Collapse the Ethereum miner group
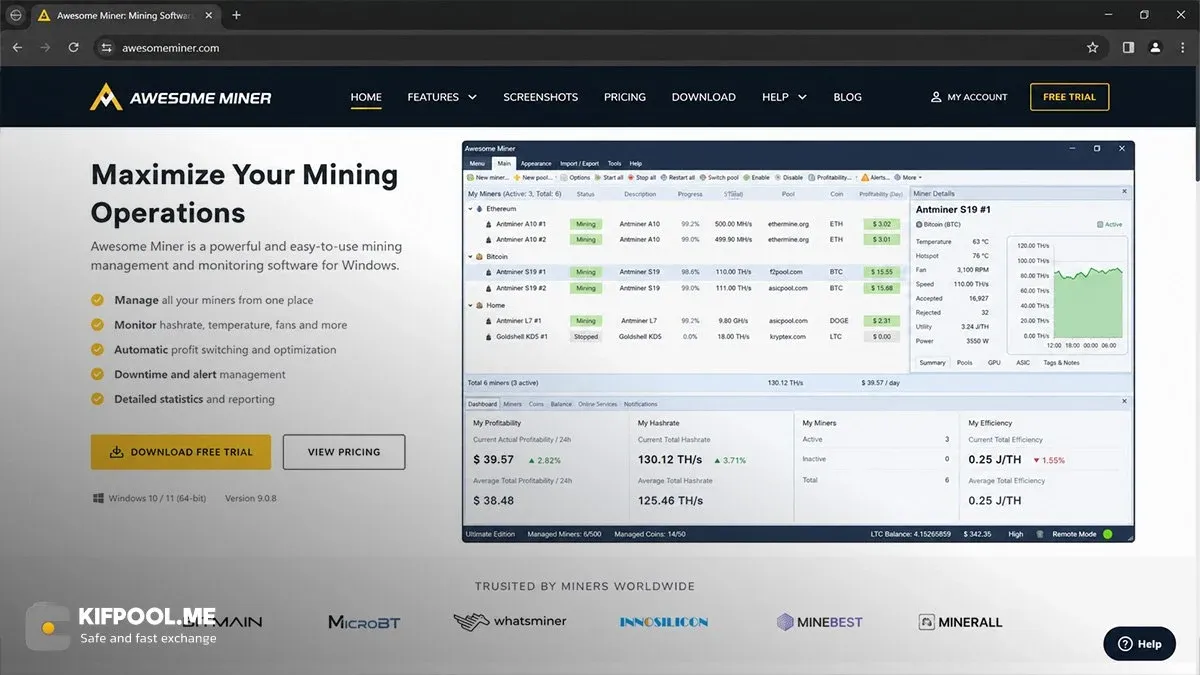The image size is (1200, 675). [471, 209]
